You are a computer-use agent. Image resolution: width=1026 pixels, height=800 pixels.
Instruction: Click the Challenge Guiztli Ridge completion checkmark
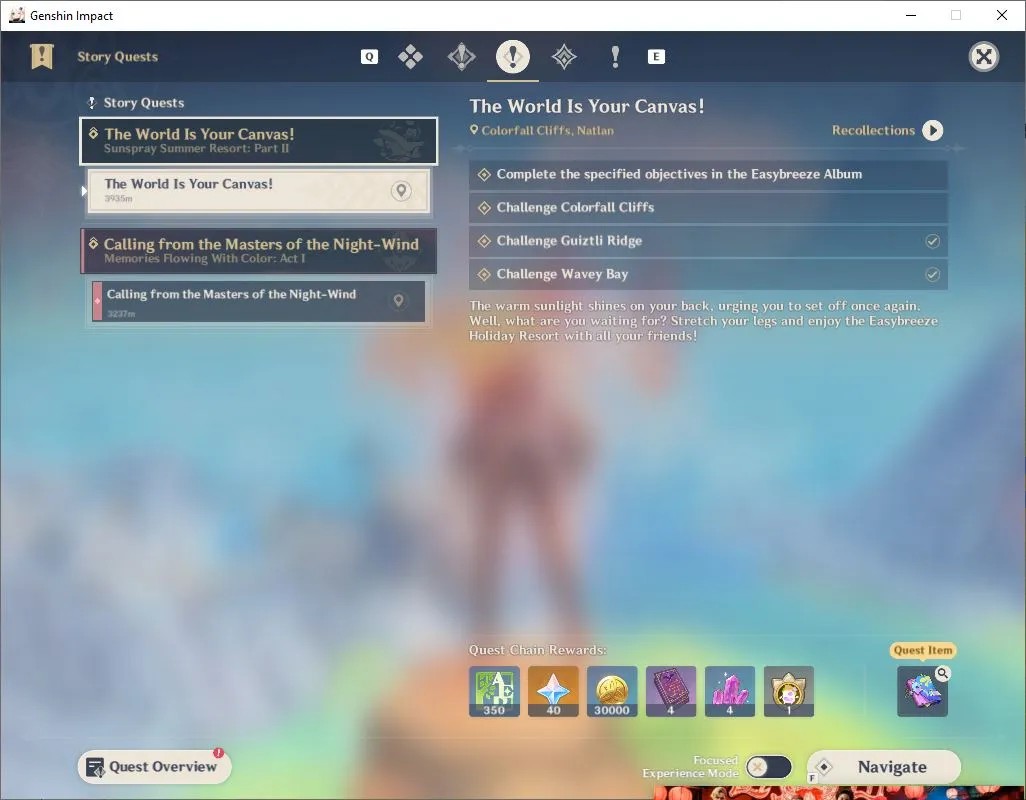point(932,241)
